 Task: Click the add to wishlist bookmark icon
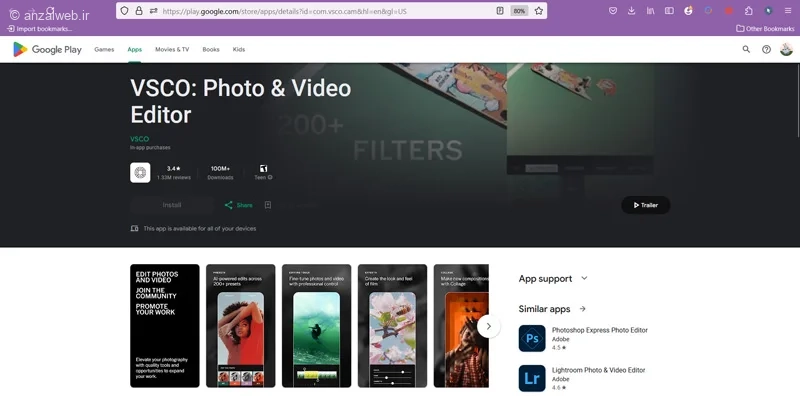pos(268,205)
